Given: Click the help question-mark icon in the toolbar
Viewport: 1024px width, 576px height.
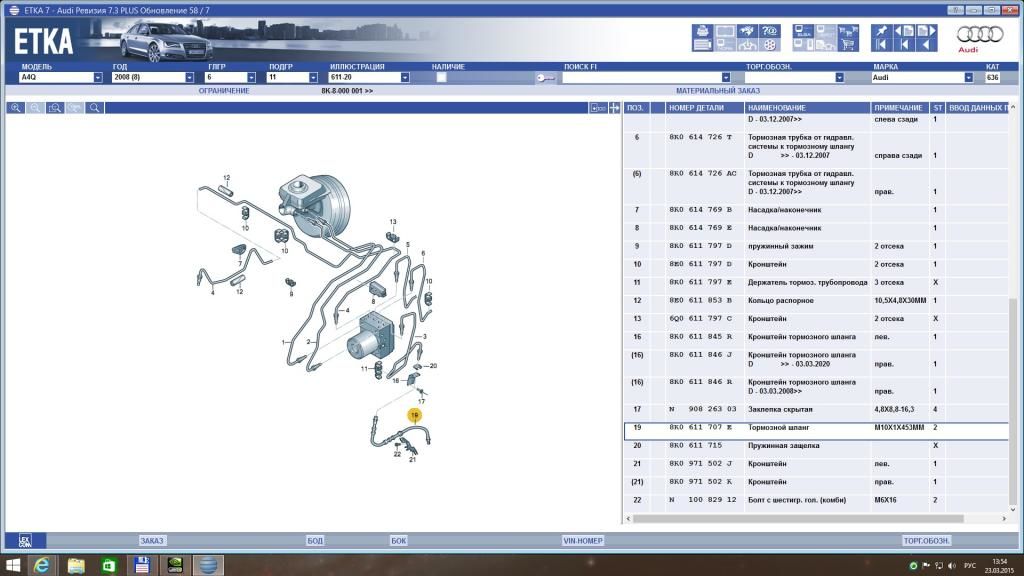Looking at the screenshot, I should [770, 32].
